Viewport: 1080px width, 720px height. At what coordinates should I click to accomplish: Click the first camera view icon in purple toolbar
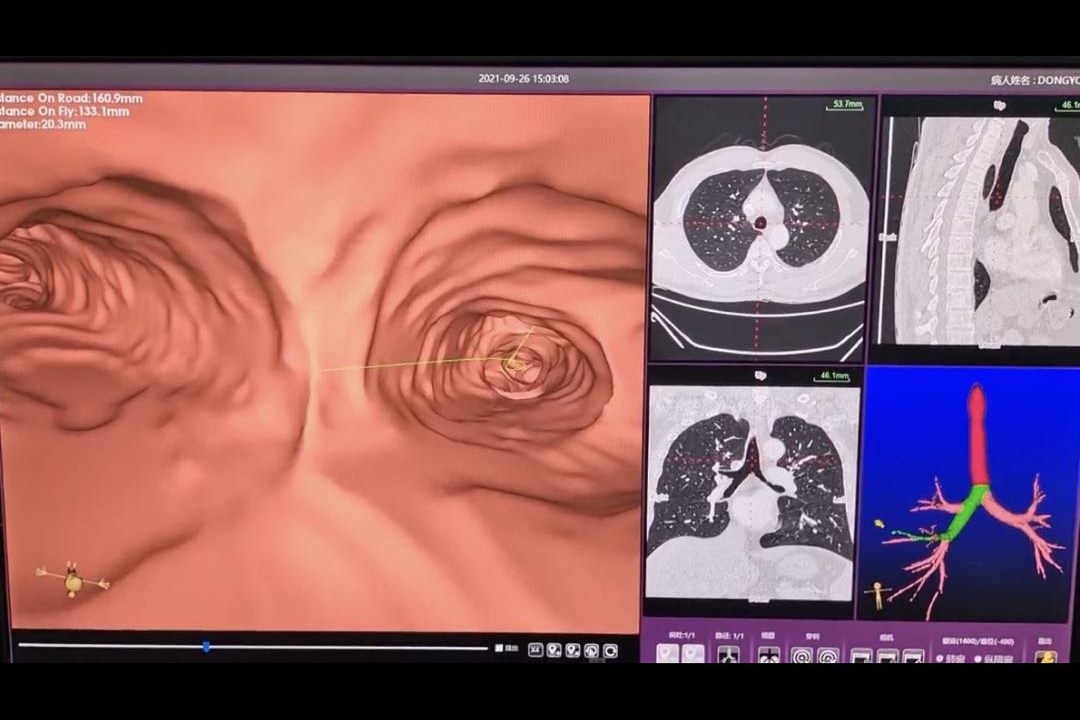coord(861,657)
